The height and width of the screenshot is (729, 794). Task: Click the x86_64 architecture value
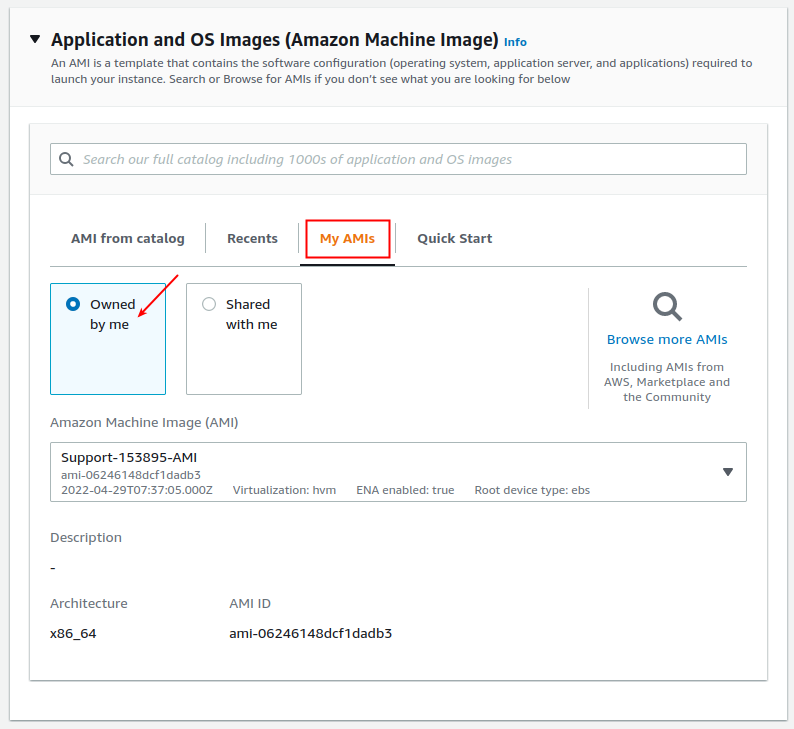tap(73, 633)
